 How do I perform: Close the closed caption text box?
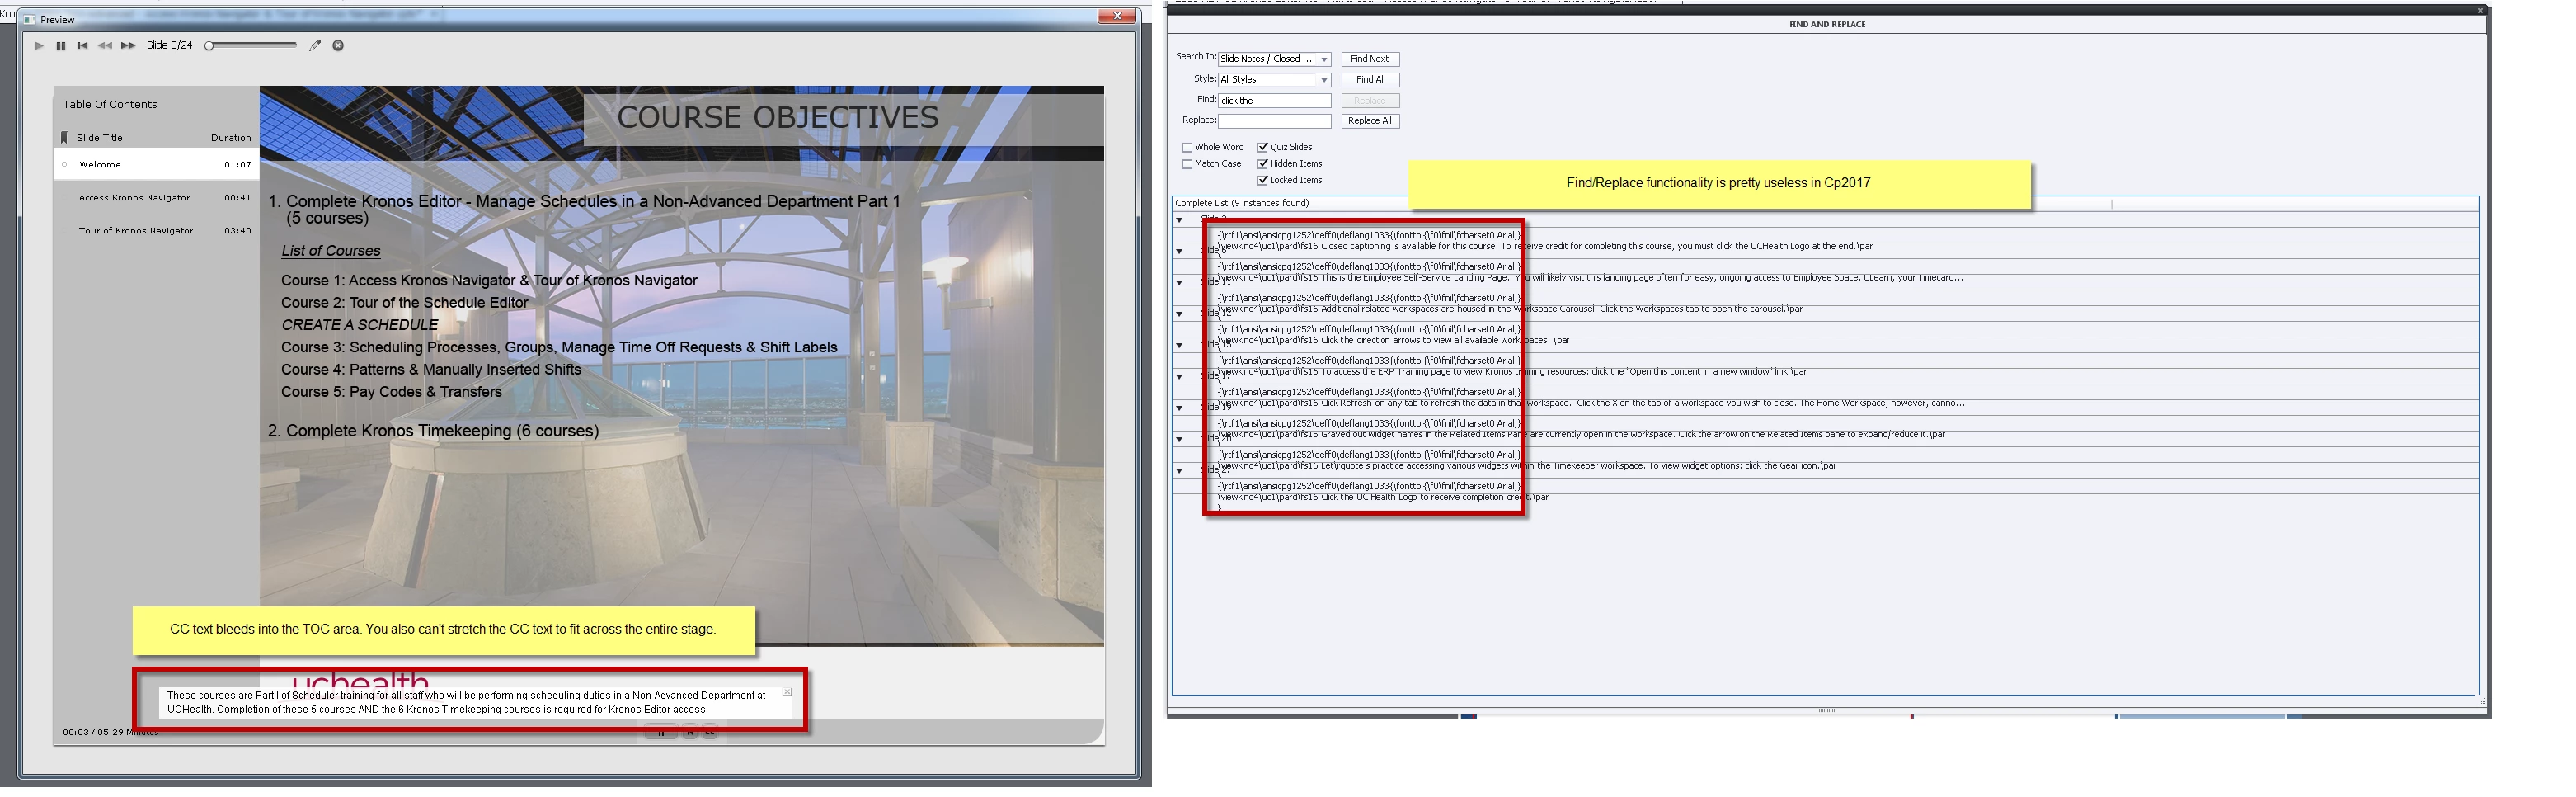[787, 692]
